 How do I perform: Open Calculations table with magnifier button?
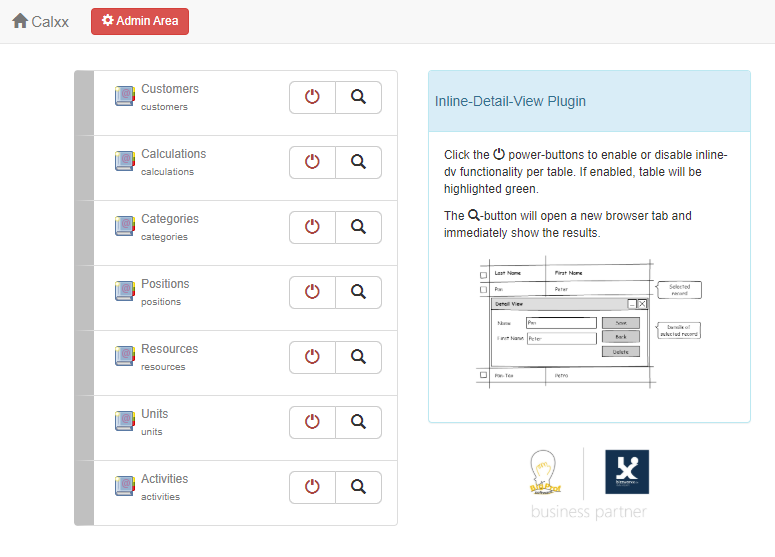click(x=358, y=162)
